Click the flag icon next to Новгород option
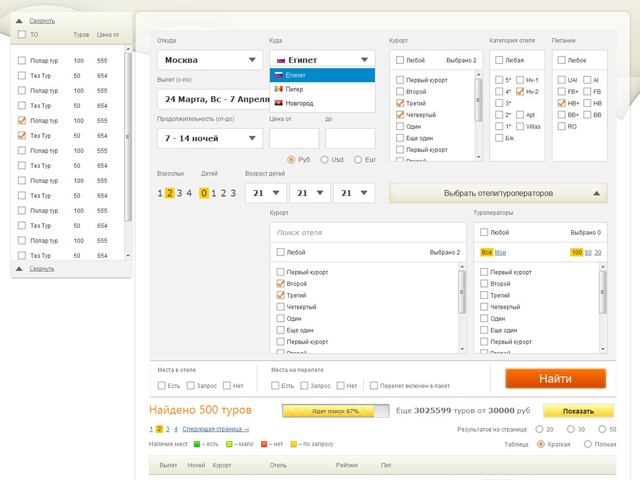This screenshot has height=480, width=640. pyautogui.click(x=279, y=103)
